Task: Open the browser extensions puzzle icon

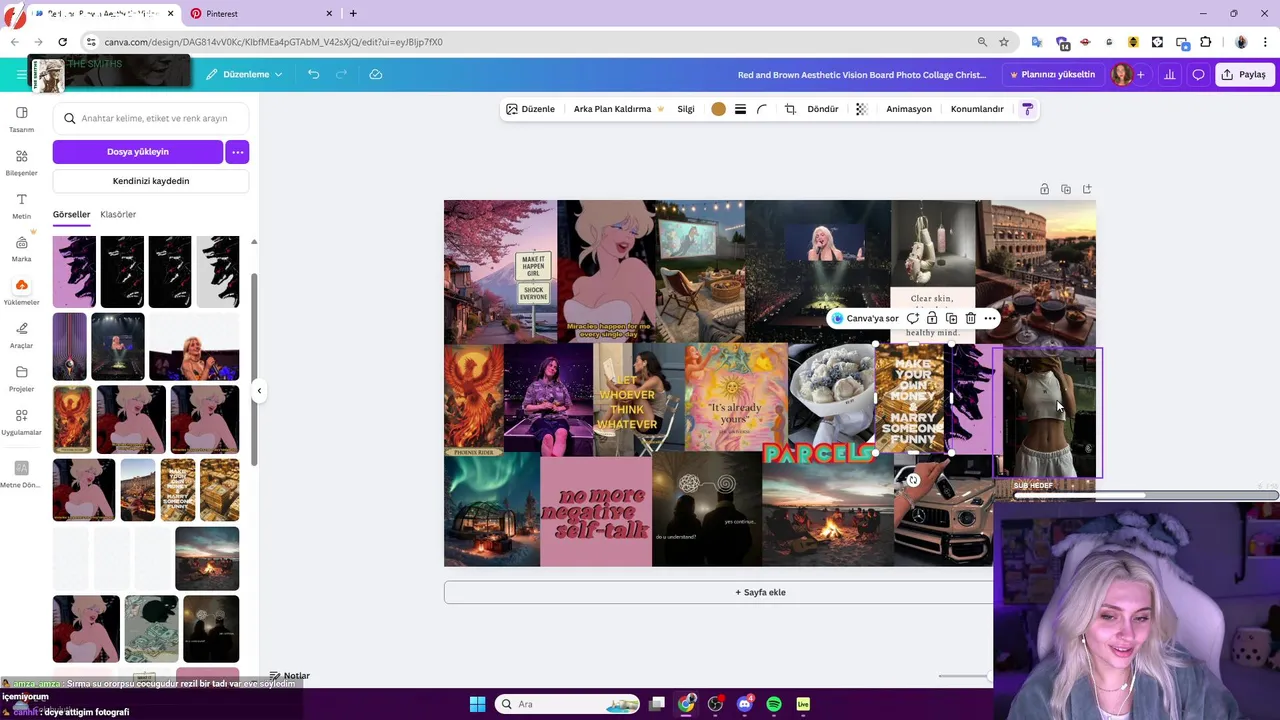Action: (1205, 42)
